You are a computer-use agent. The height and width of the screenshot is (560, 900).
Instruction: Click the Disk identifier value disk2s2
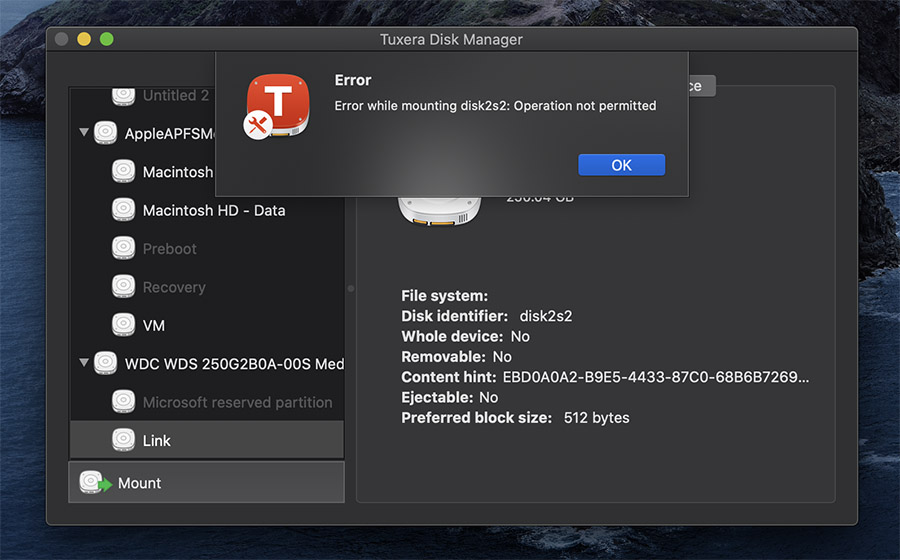545,316
